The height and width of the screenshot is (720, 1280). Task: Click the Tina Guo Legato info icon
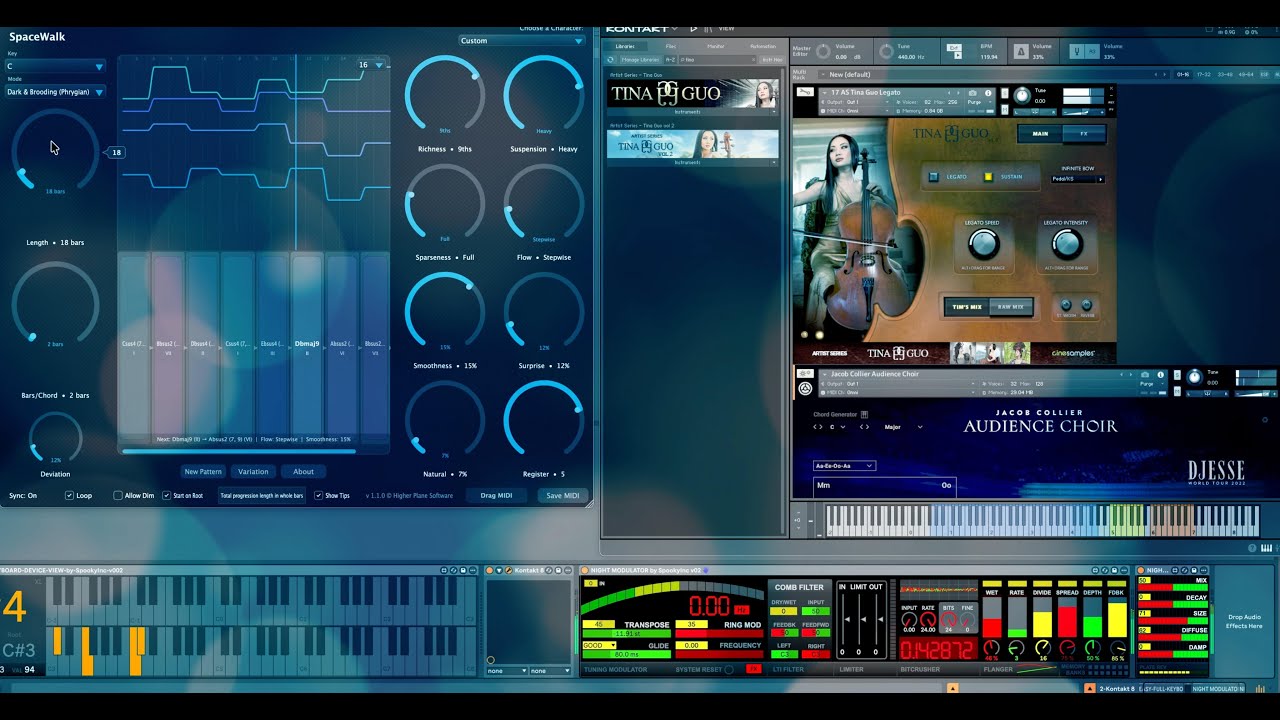(x=989, y=93)
